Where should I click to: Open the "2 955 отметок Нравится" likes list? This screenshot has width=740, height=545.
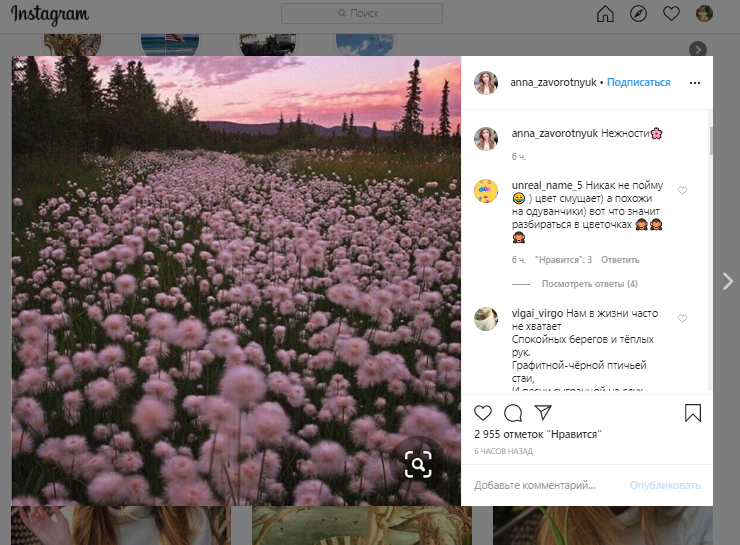(x=540, y=435)
